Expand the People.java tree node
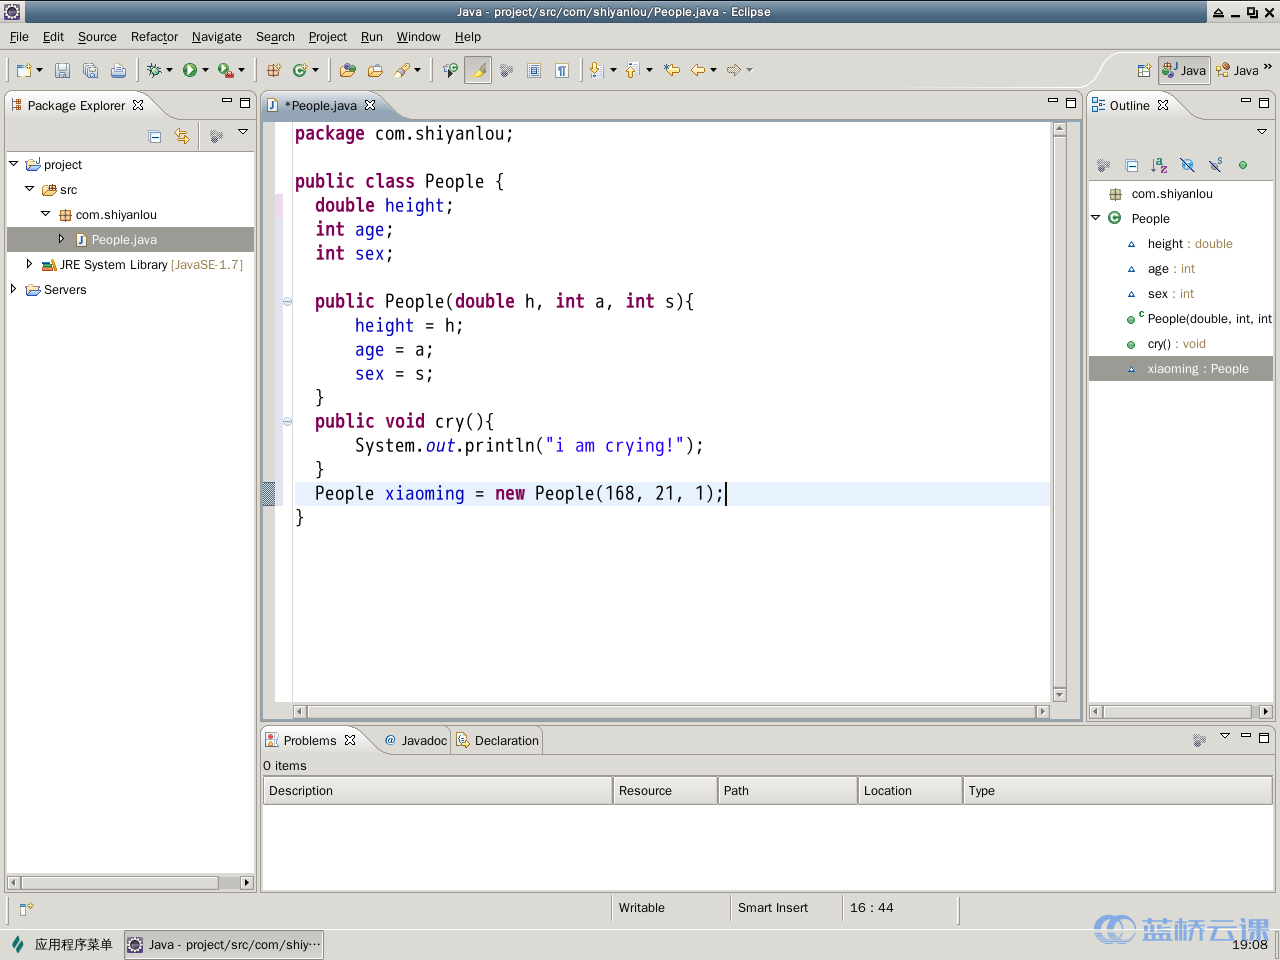This screenshot has width=1280, height=960. click(61, 239)
